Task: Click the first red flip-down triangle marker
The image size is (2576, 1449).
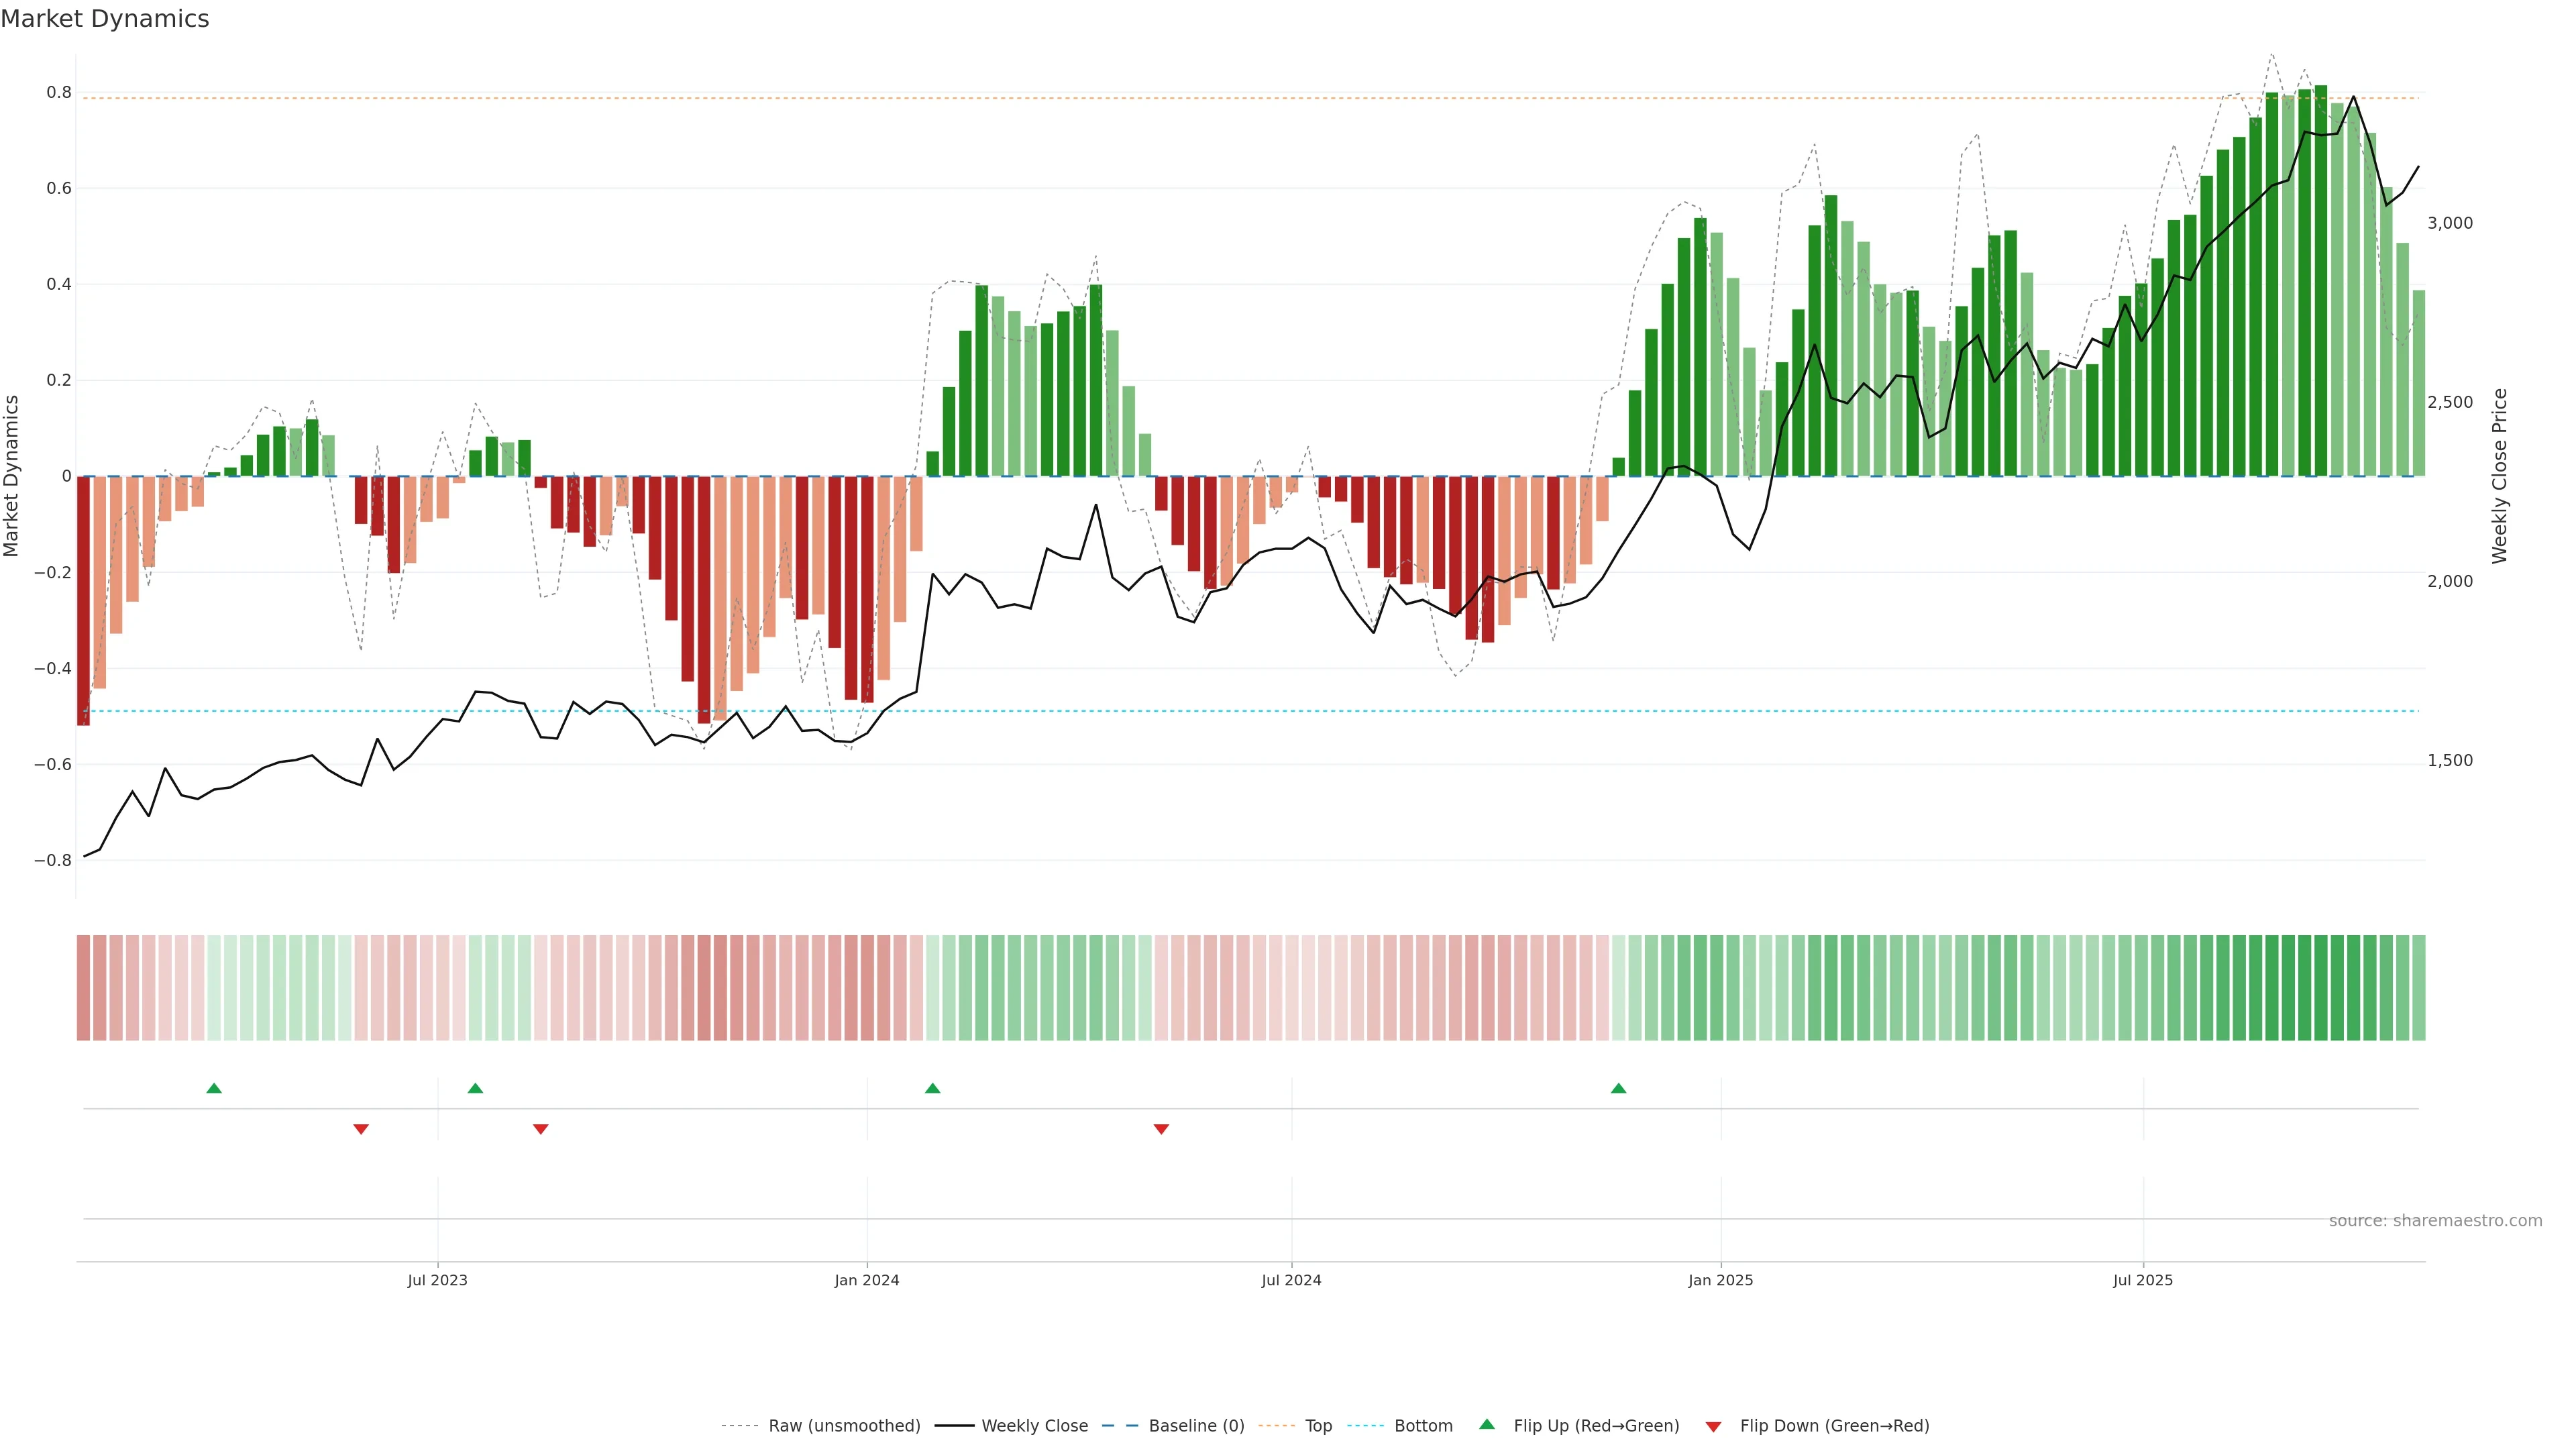Action: pos(361,1129)
